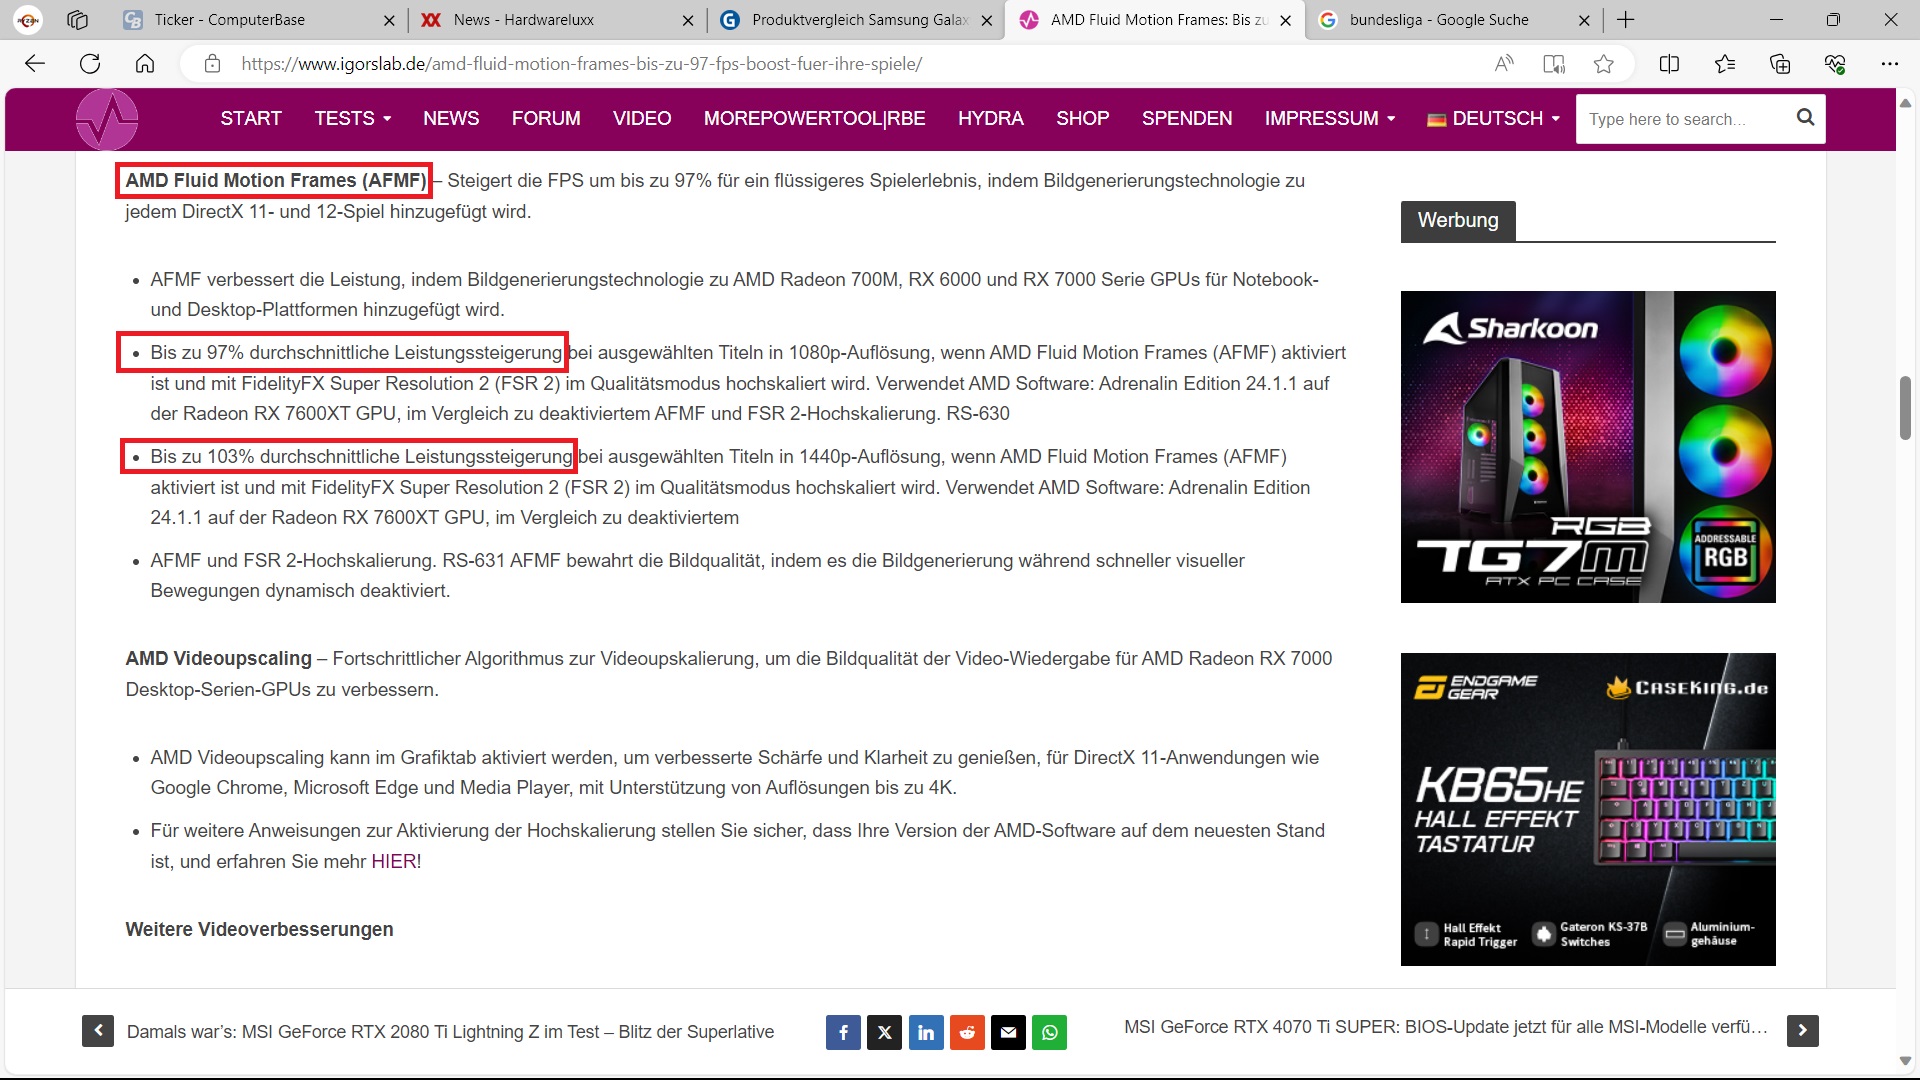Open the DEUTSCH language dropdown
The height and width of the screenshot is (1080, 1920).
(1493, 119)
